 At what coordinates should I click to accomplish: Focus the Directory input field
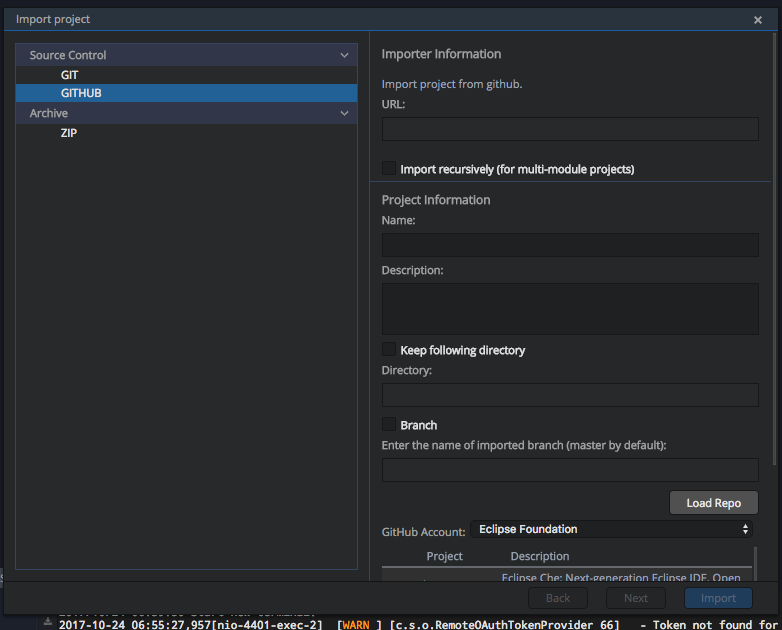(570, 395)
